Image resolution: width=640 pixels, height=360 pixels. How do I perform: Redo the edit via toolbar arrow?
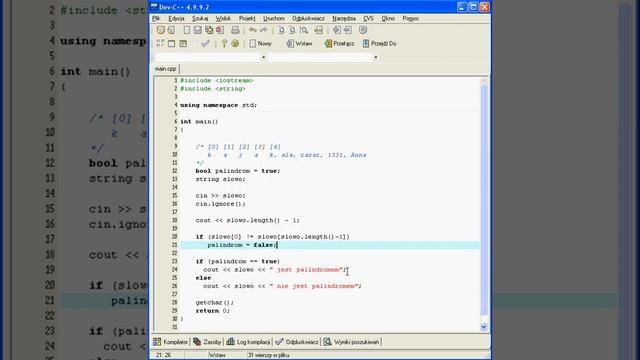coord(263,30)
